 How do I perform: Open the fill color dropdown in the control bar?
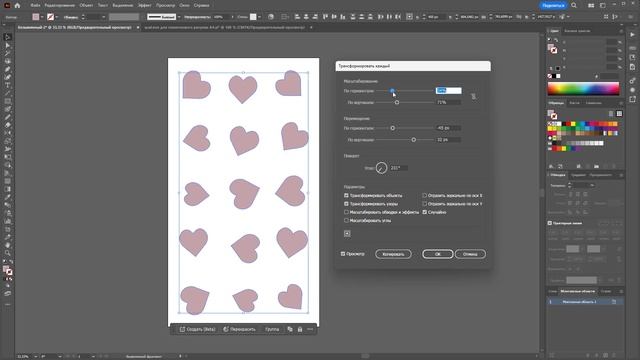pyautogui.click(x=42, y=17)
